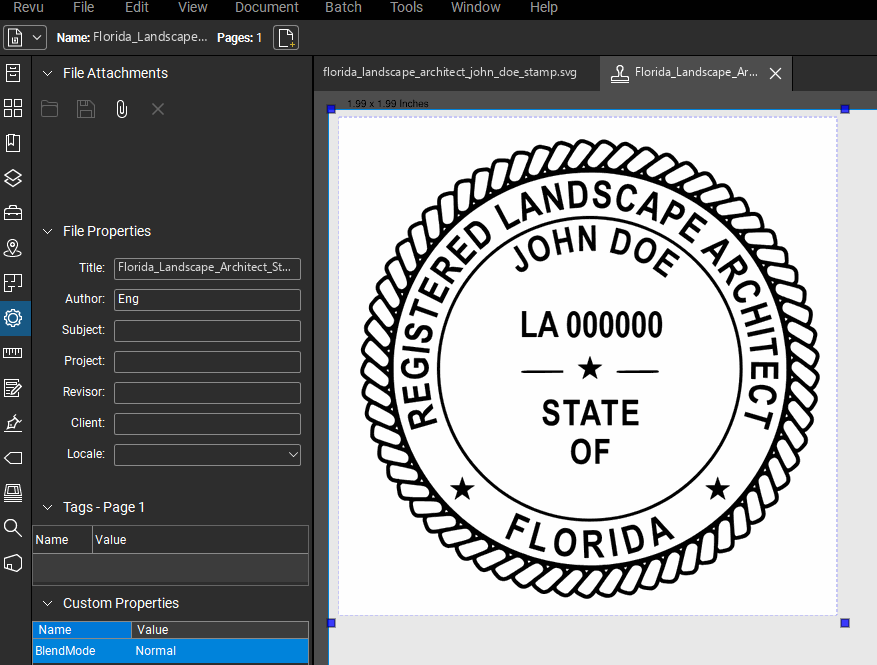Collapse the File Attachments section
This screenshot has width=877, height=665.
(48, 73)
